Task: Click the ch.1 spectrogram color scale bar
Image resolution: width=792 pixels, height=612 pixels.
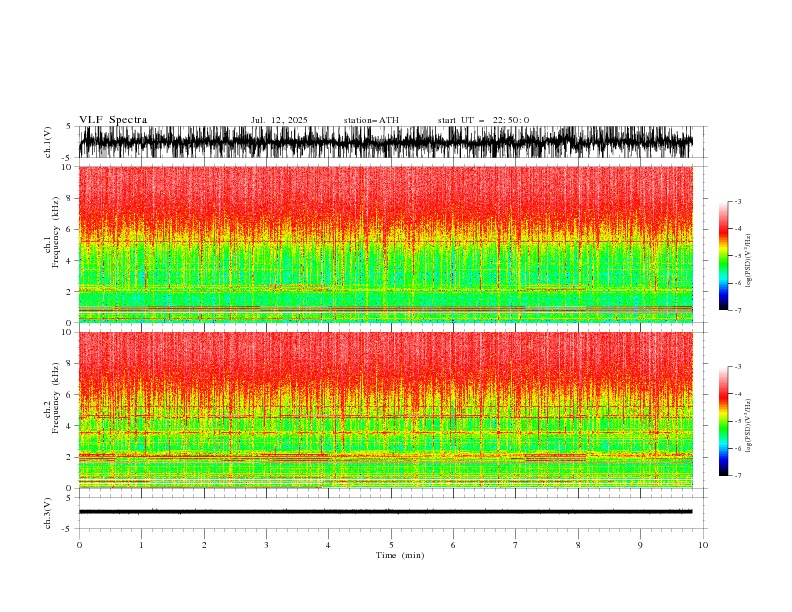Action: tap(723, 256)
